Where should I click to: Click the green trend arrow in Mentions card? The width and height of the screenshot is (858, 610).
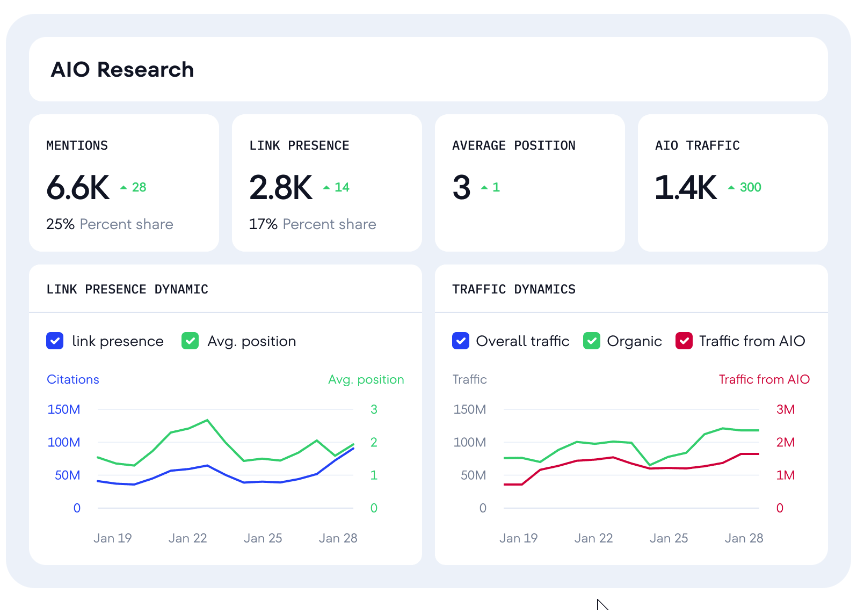(123, 187)
